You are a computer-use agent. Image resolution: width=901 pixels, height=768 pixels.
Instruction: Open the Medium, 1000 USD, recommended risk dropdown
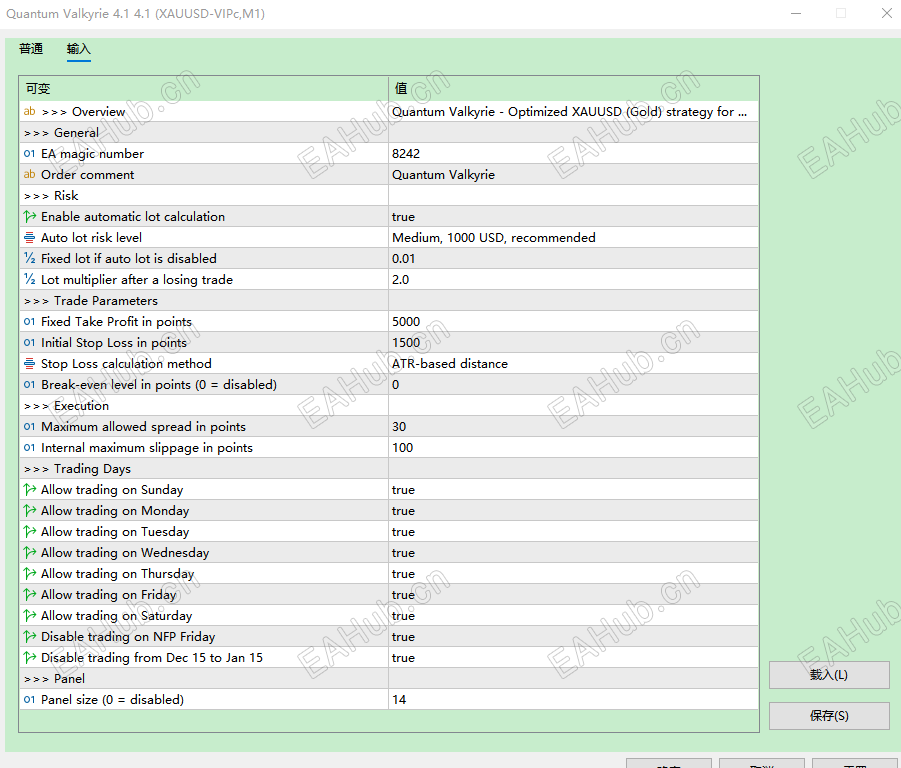(x=573, y=237)
